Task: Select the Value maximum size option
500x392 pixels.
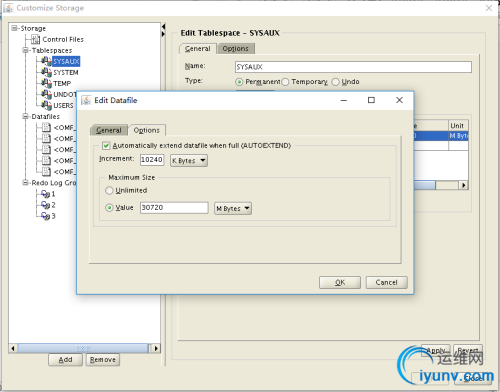Action: coord(109,208)
